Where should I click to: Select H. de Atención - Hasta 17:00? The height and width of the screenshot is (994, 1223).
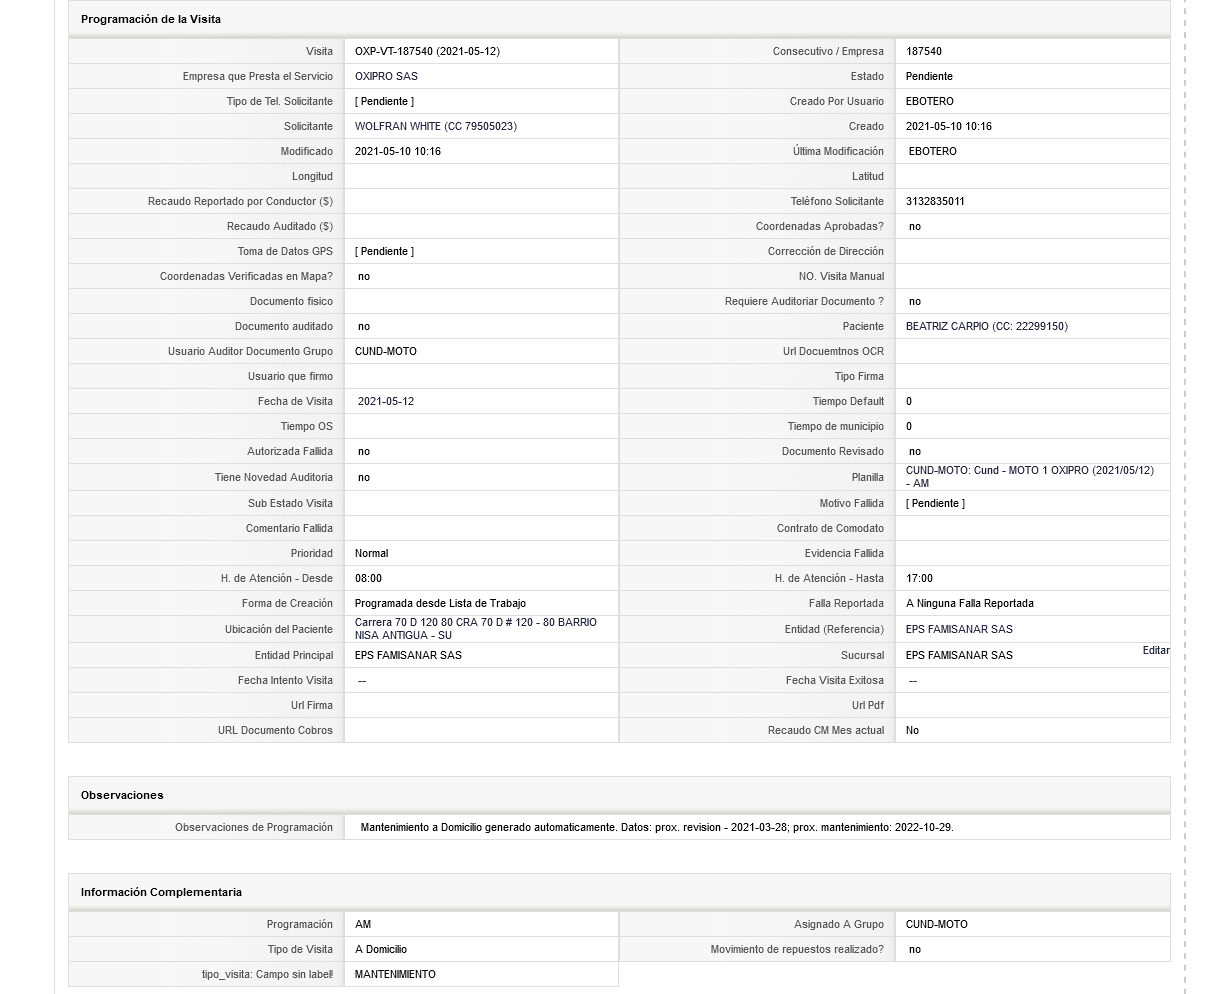(x=919, y=578)
